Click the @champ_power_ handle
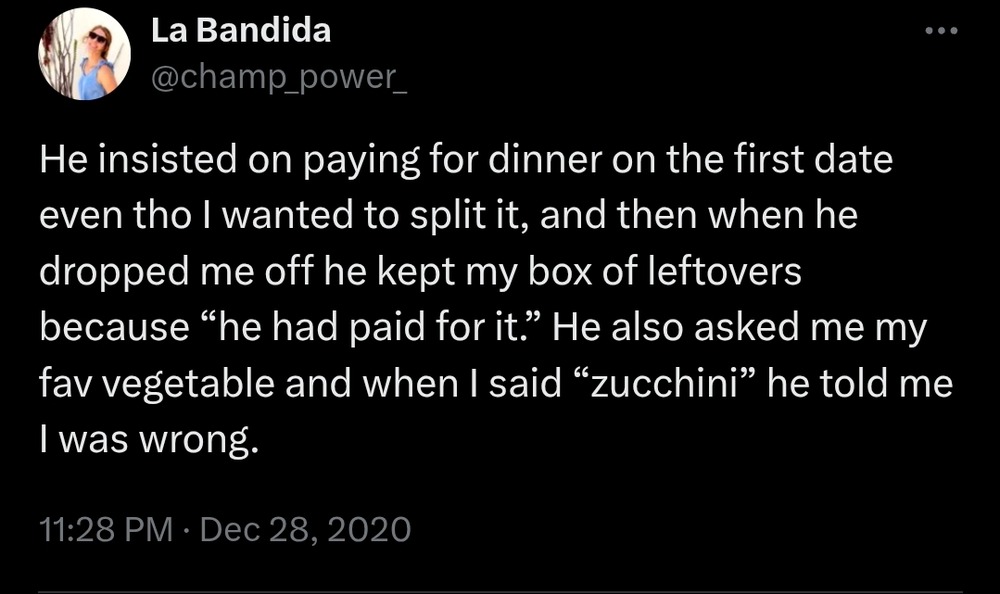This screenshot has height=594, width=1000. (x=279, y=77)
